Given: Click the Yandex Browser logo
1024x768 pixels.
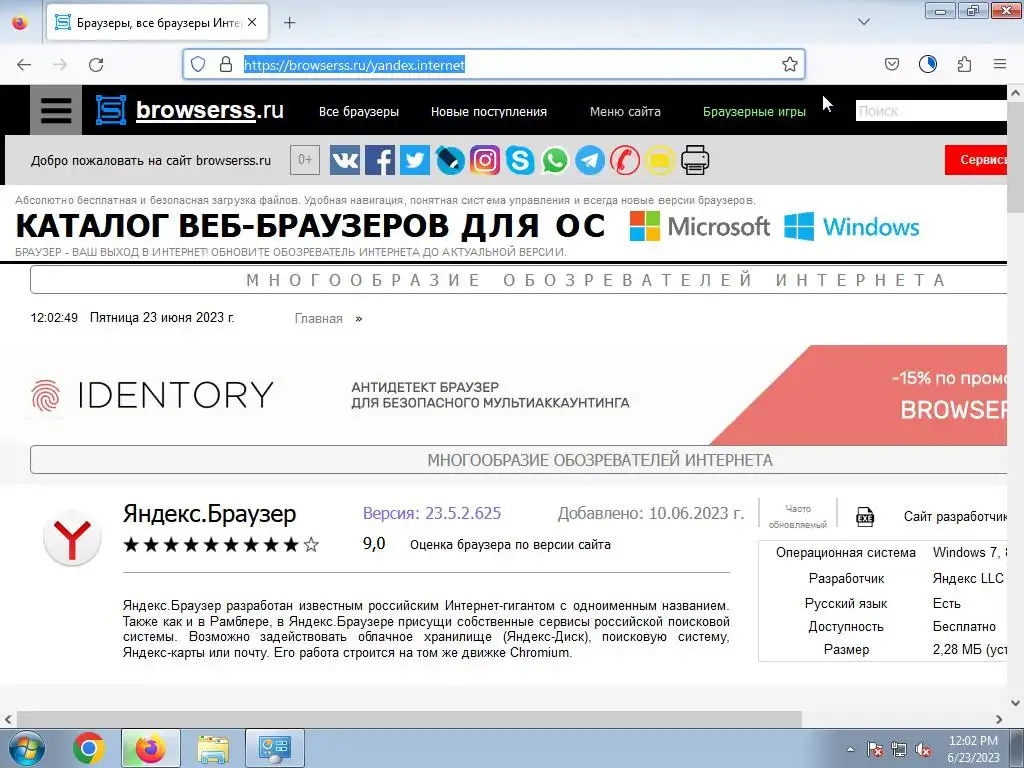Looking at the screenshot, I should (72, 539).
